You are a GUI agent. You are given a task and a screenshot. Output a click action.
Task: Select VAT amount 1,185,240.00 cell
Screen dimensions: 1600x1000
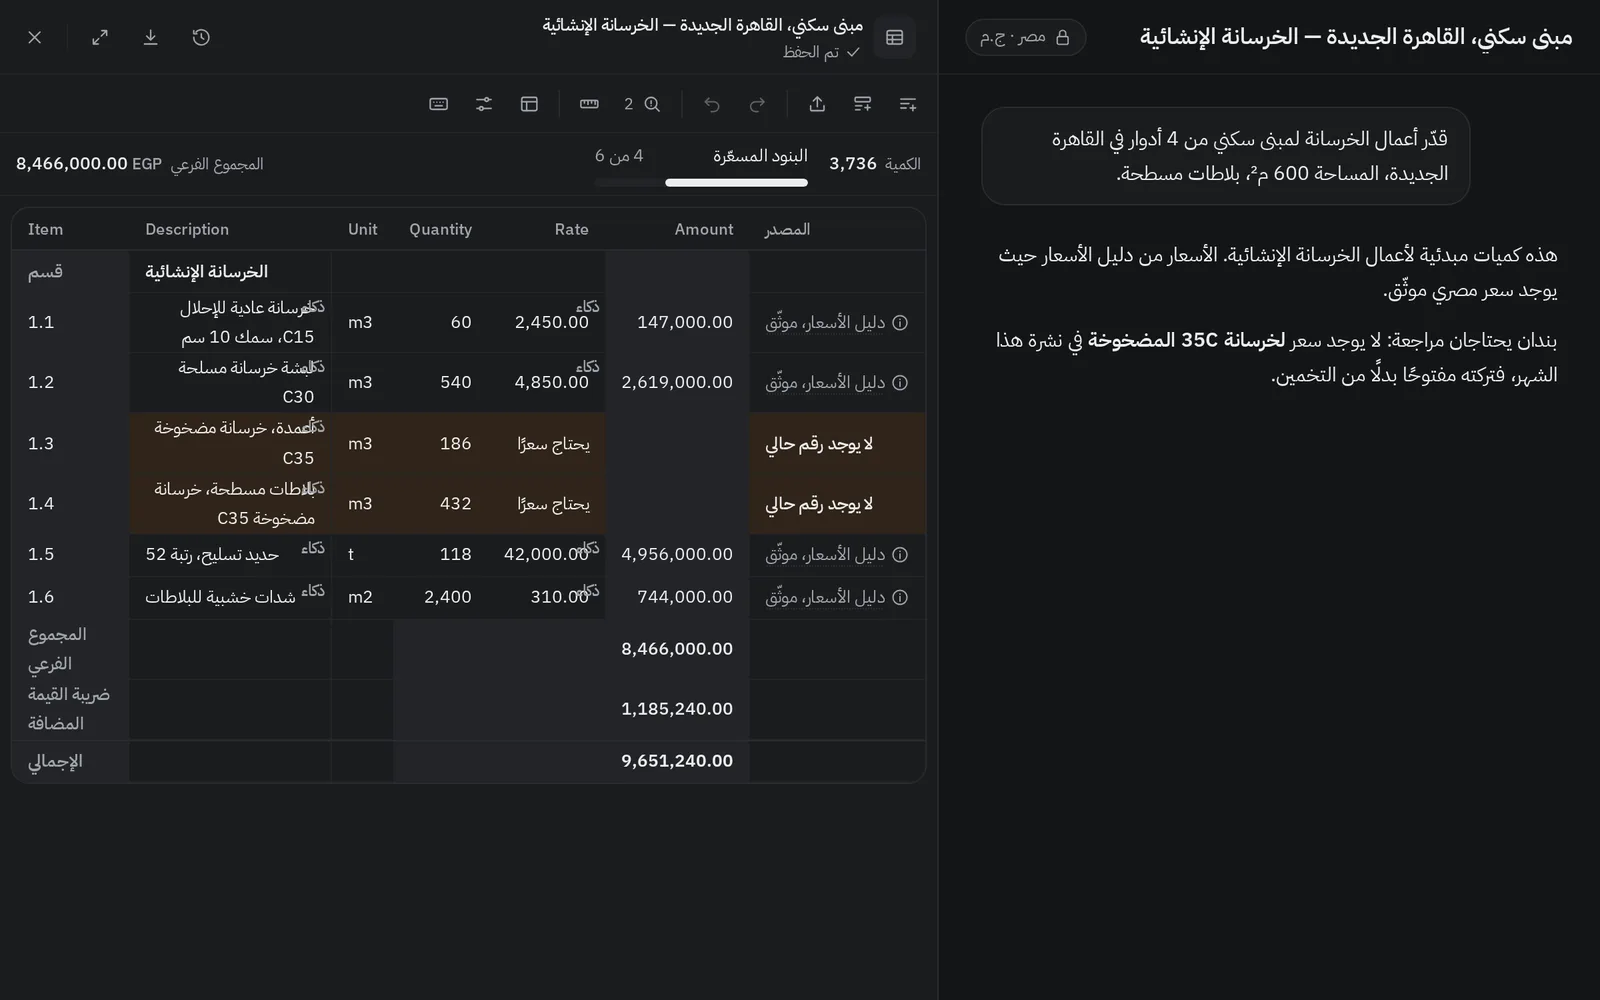[677, 709]
